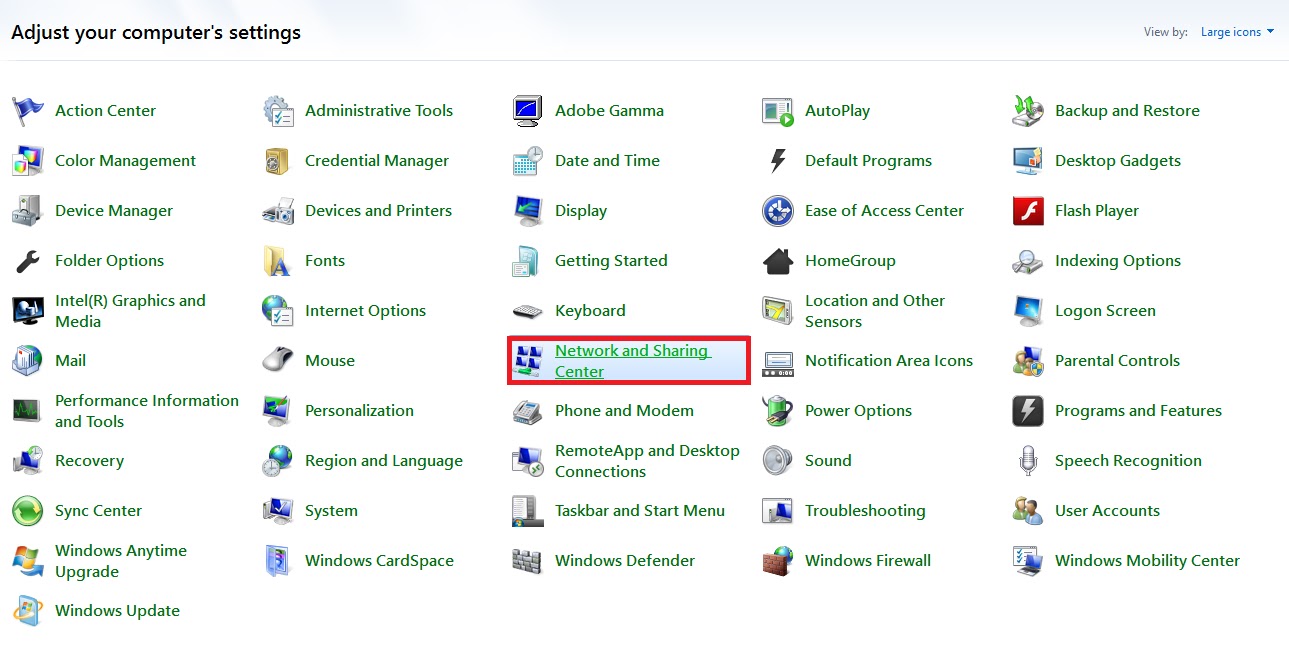Click the HomeGroup house icon
Image resolution: width=1289 pixels, height=649 pixels.
click(x=778, y=261)
